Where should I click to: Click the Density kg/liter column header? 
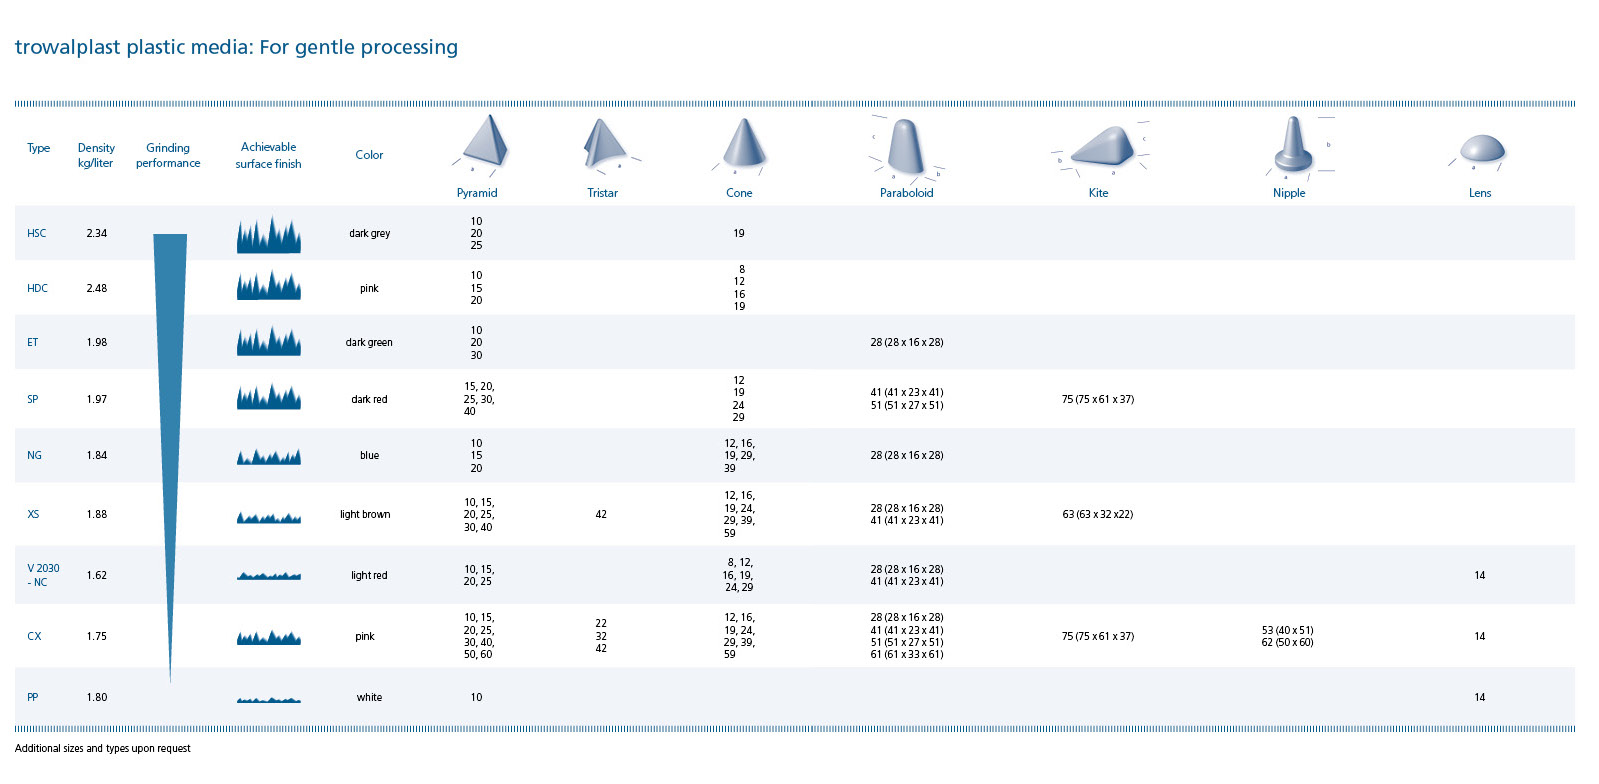click(x=96, y=155)
